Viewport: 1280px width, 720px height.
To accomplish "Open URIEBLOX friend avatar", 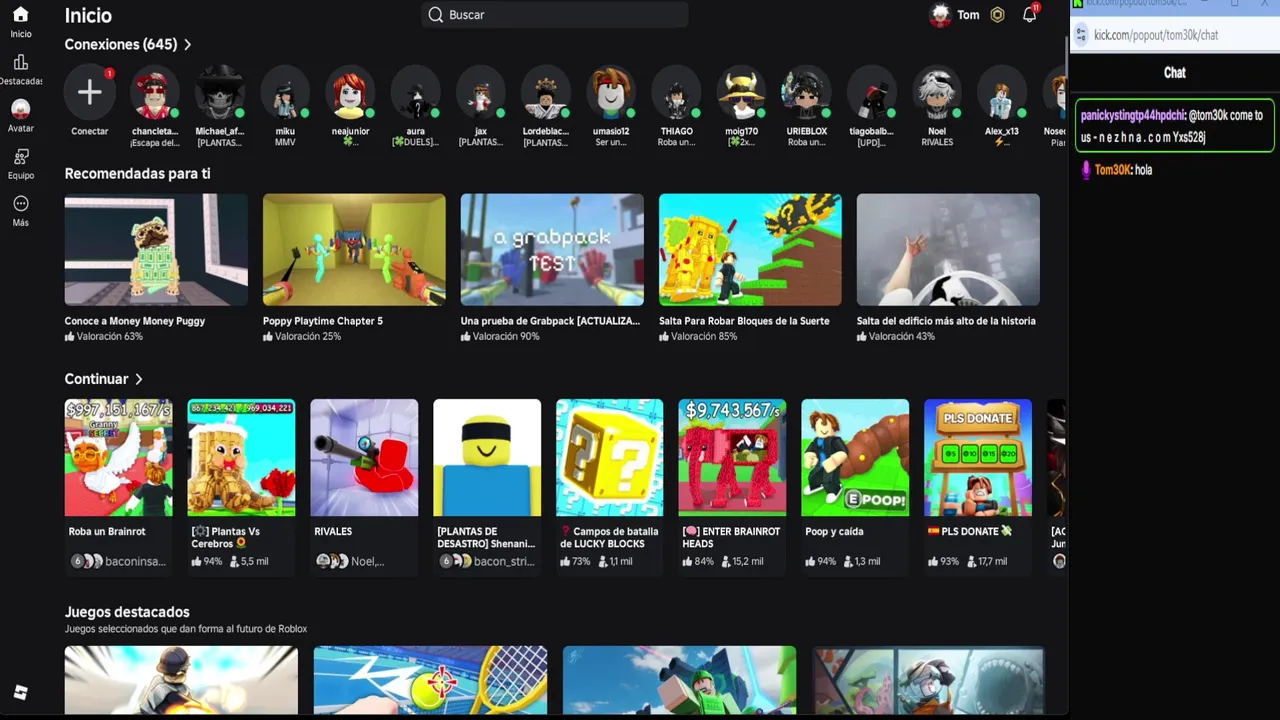I will point(807,92).
